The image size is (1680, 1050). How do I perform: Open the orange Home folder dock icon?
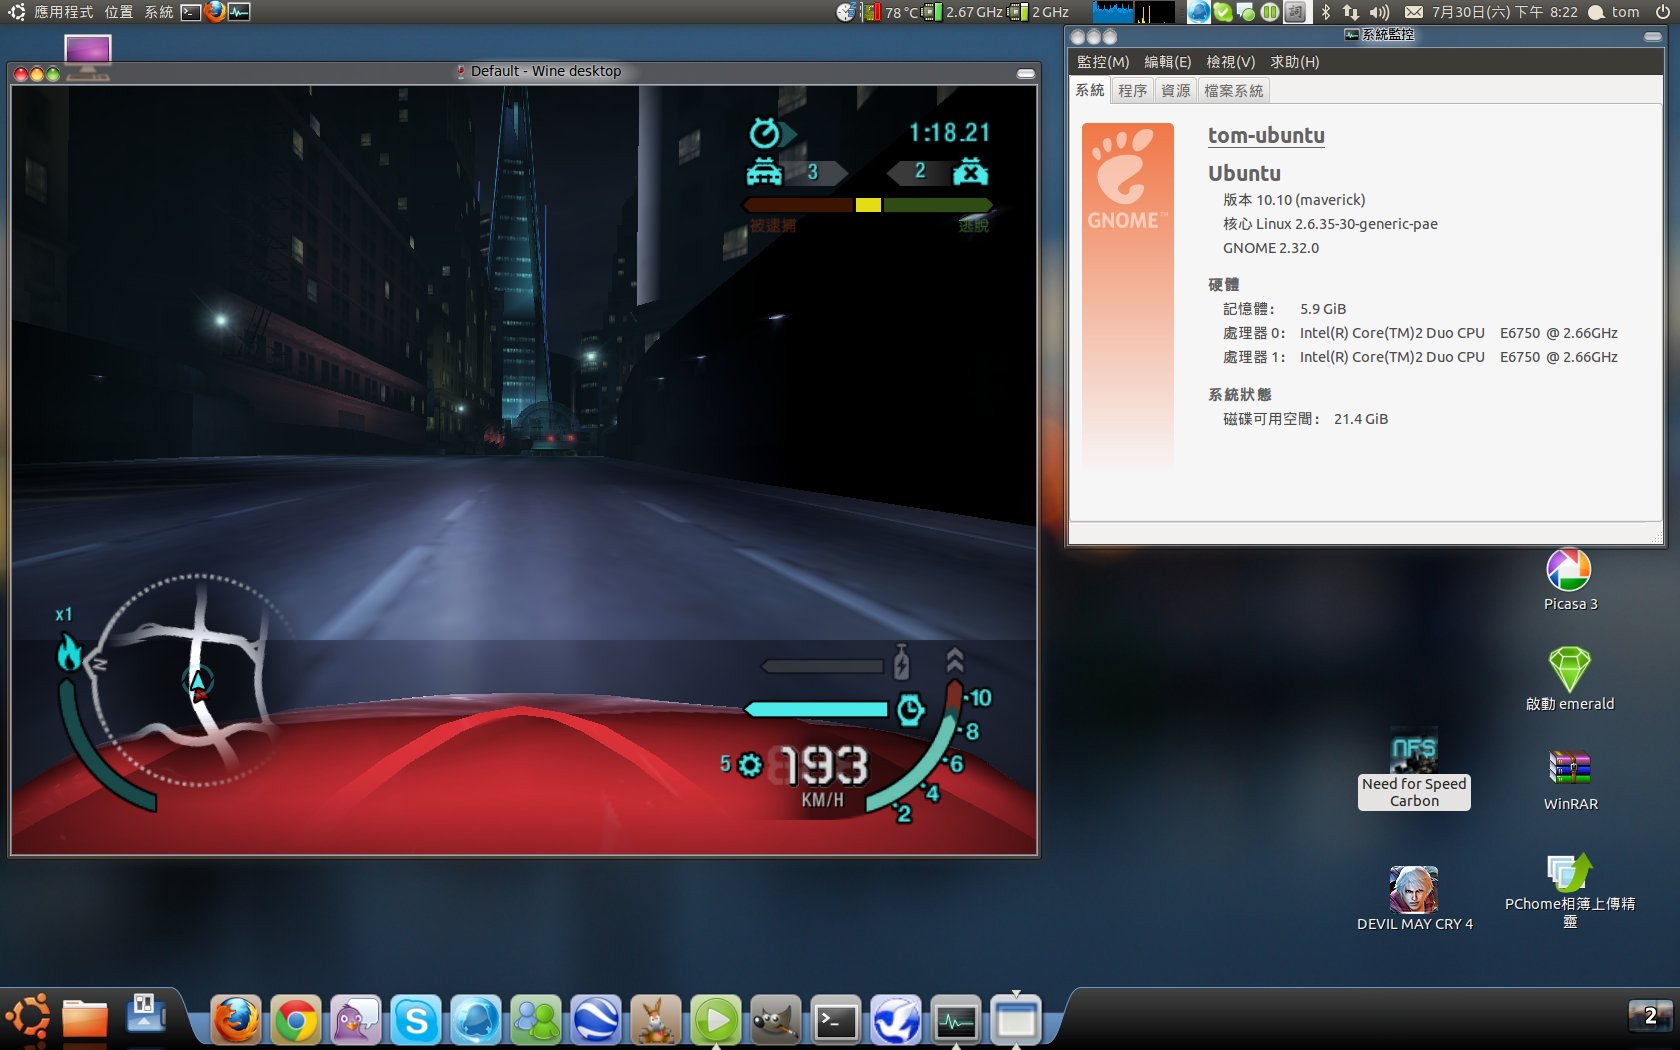pos(85,1018)
